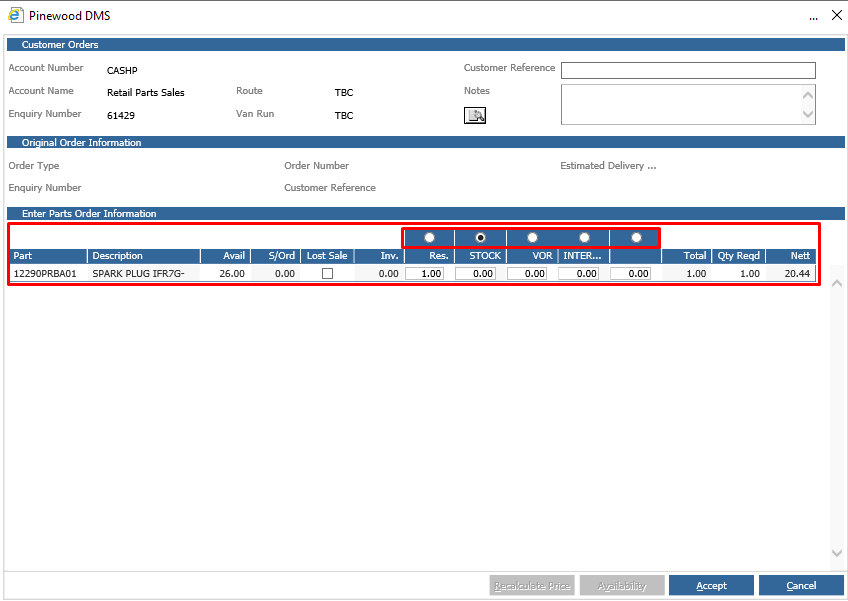Click the parts grid scroll down arrow
This screenshot has height=601, width=848.
[x=837, y=553]
